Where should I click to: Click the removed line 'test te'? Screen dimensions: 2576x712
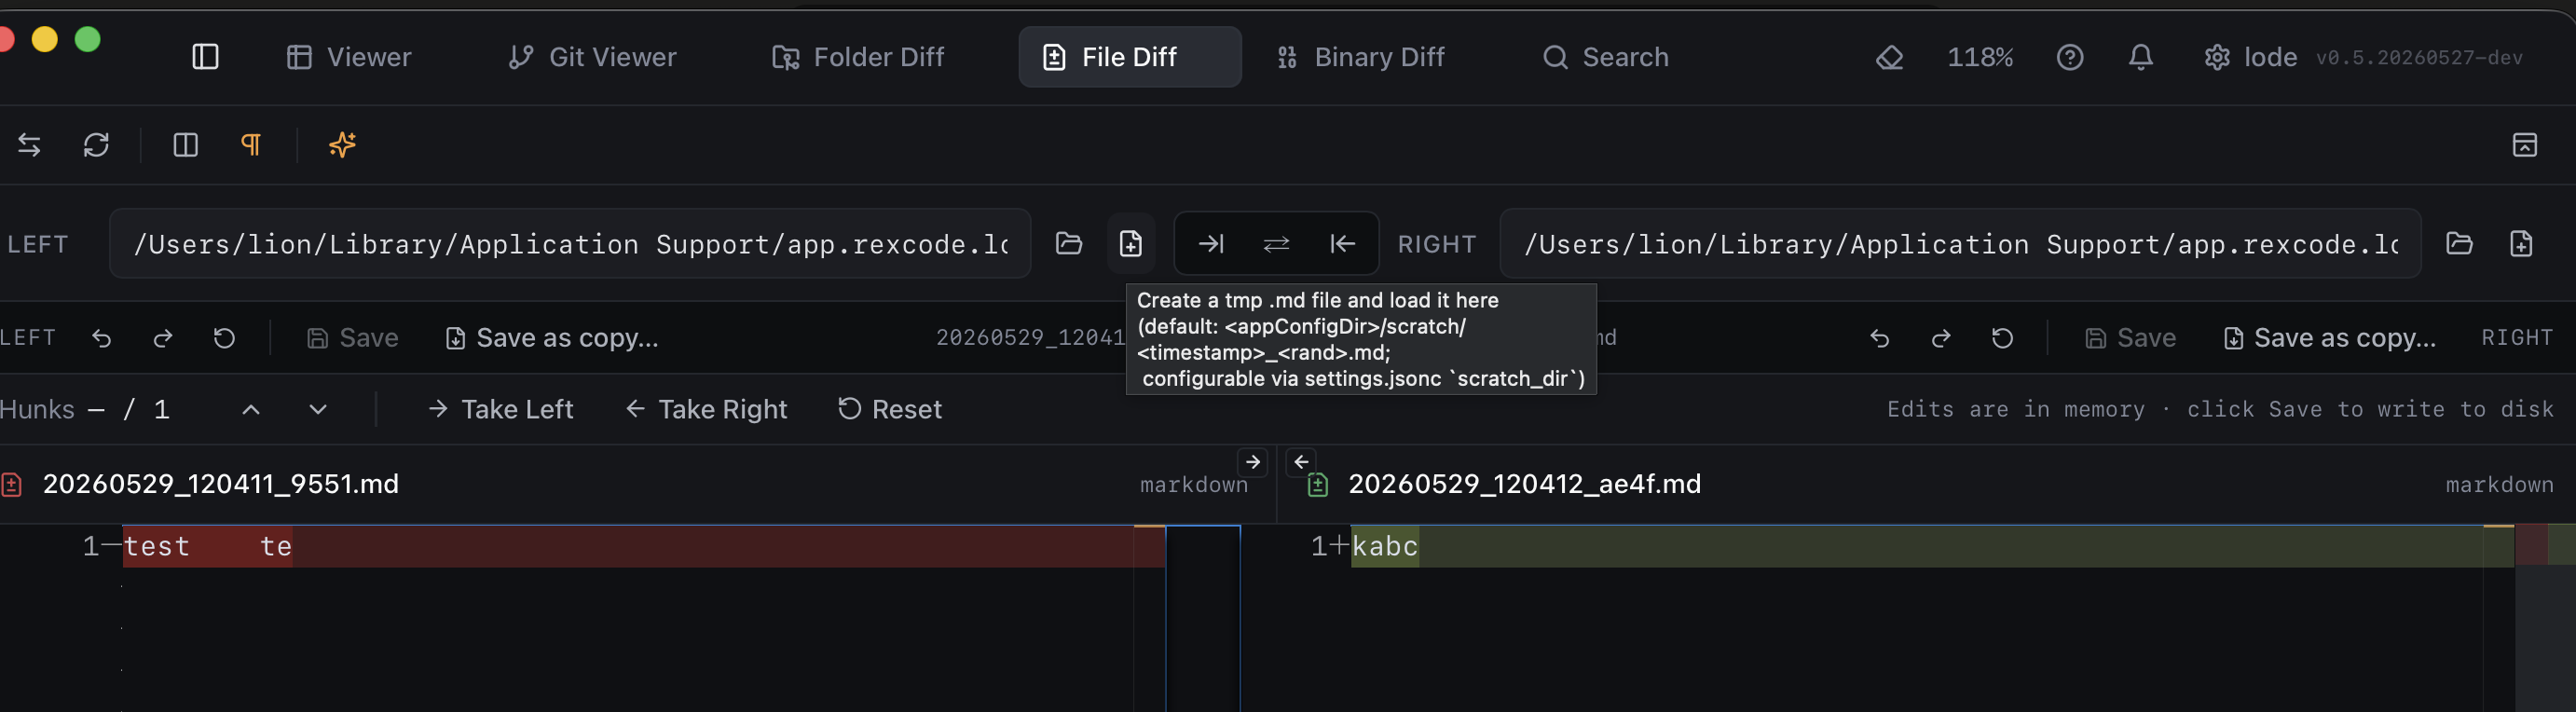(x=643, y=547)
